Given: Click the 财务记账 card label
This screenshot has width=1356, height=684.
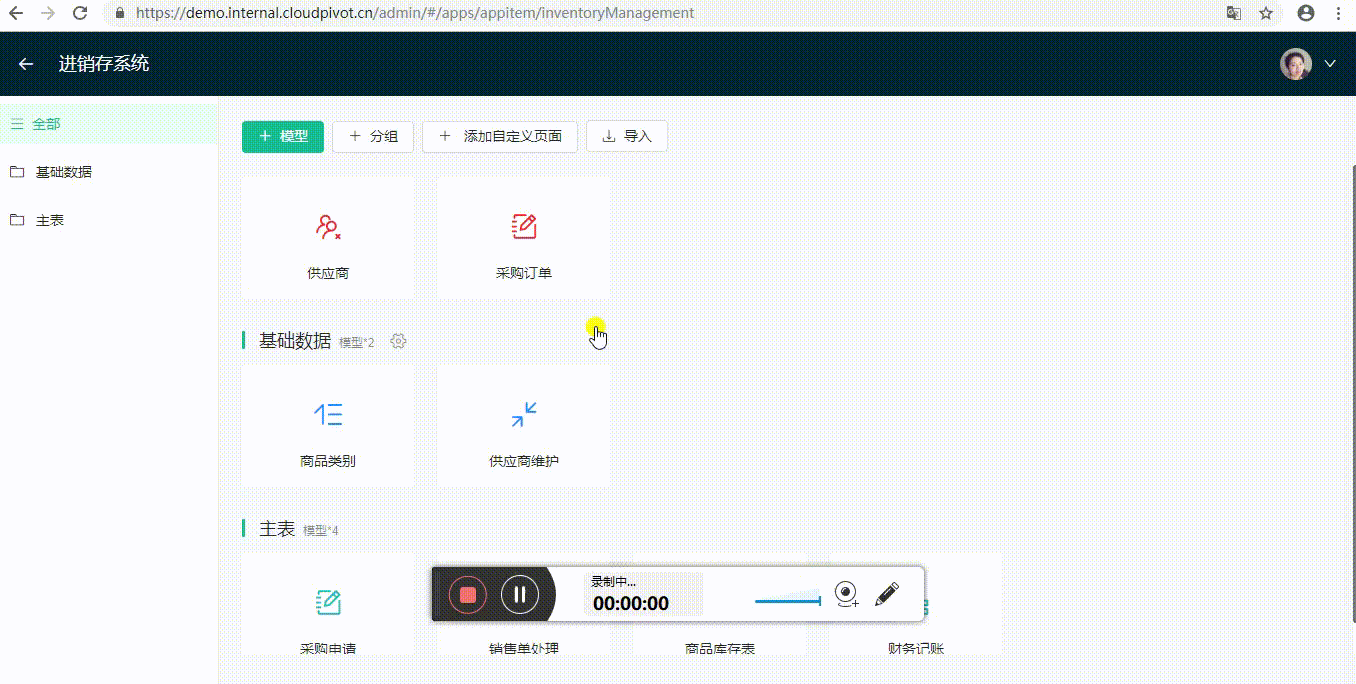Looking at the screenshot, I should click(x=916, y=649).
